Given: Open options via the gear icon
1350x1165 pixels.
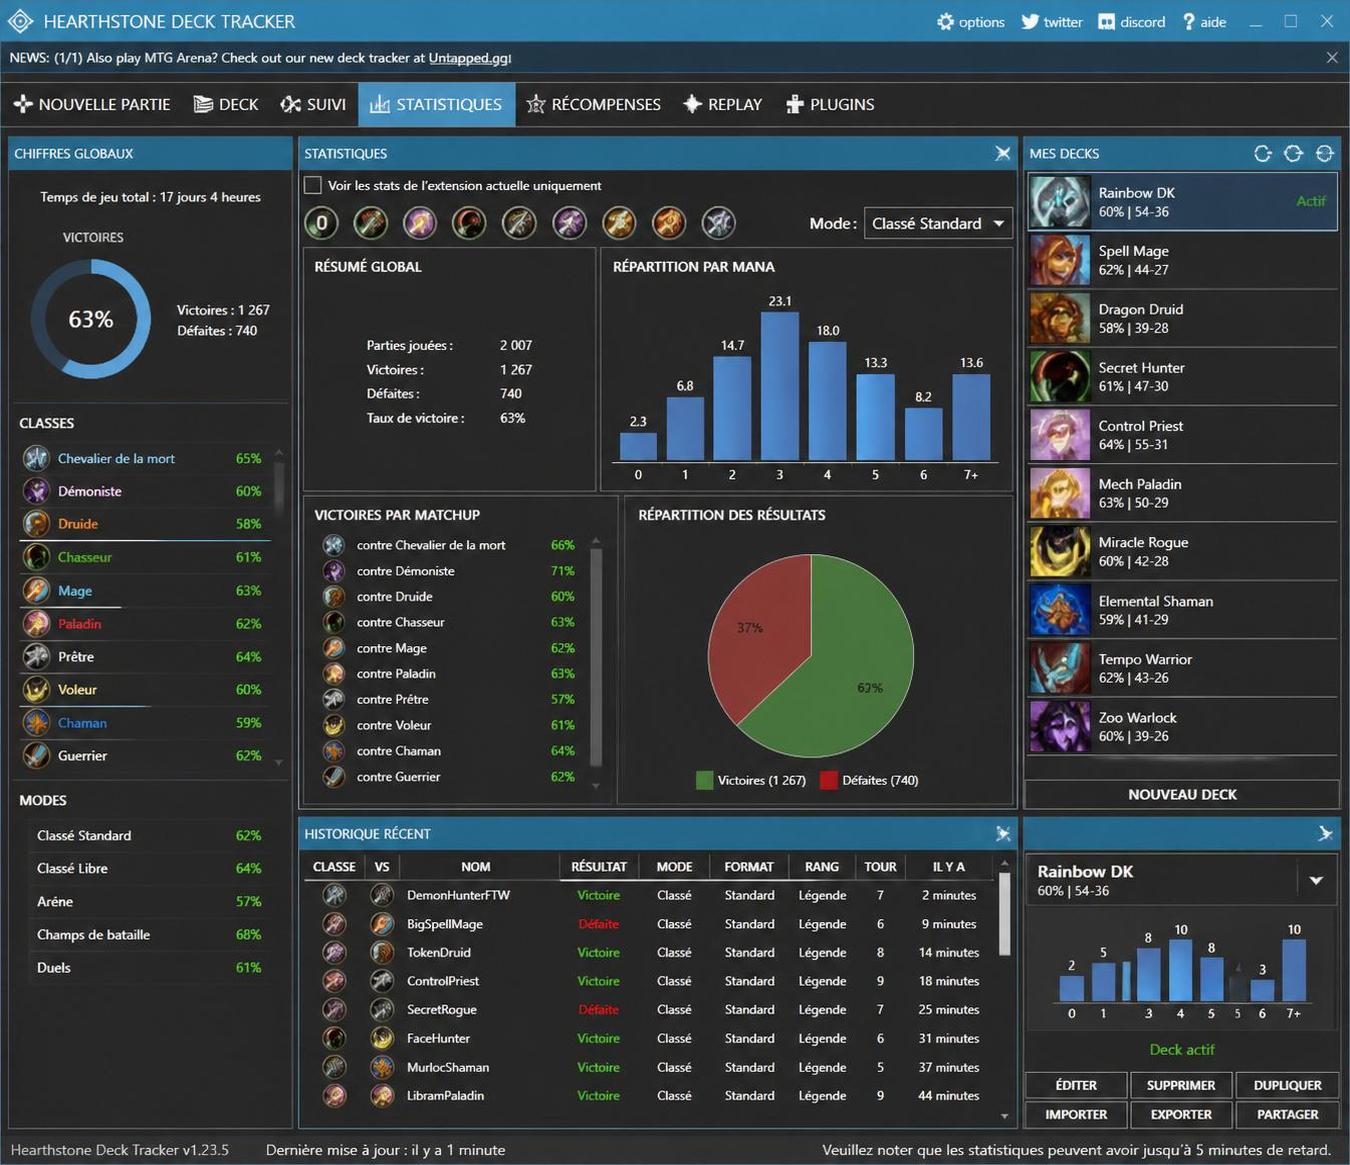Looking at the screenshot, I should pyautogui.click(x=945, y=22).
